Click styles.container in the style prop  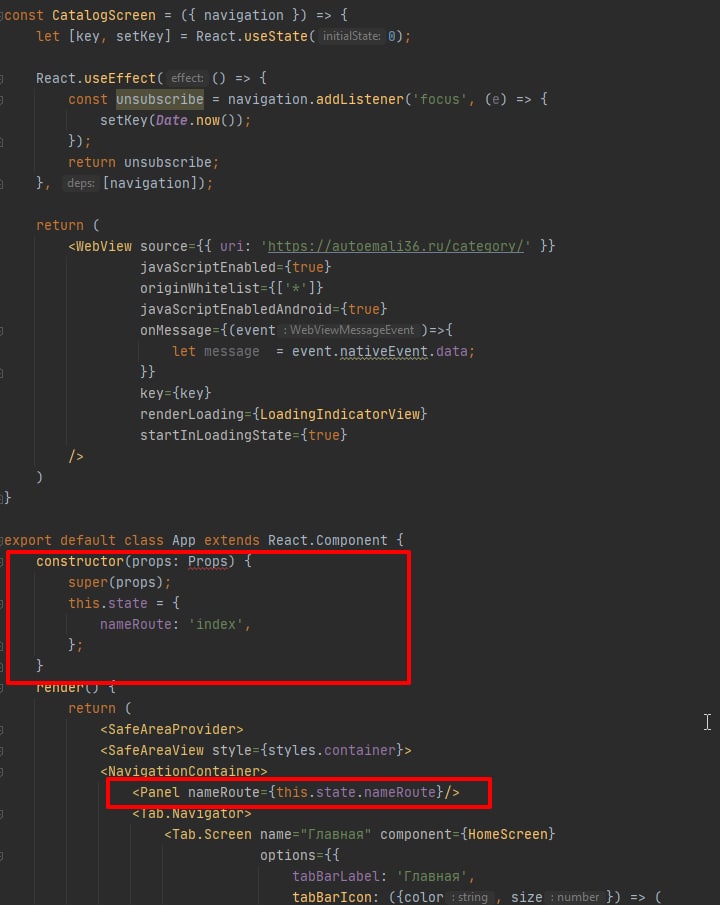(331, 750)
